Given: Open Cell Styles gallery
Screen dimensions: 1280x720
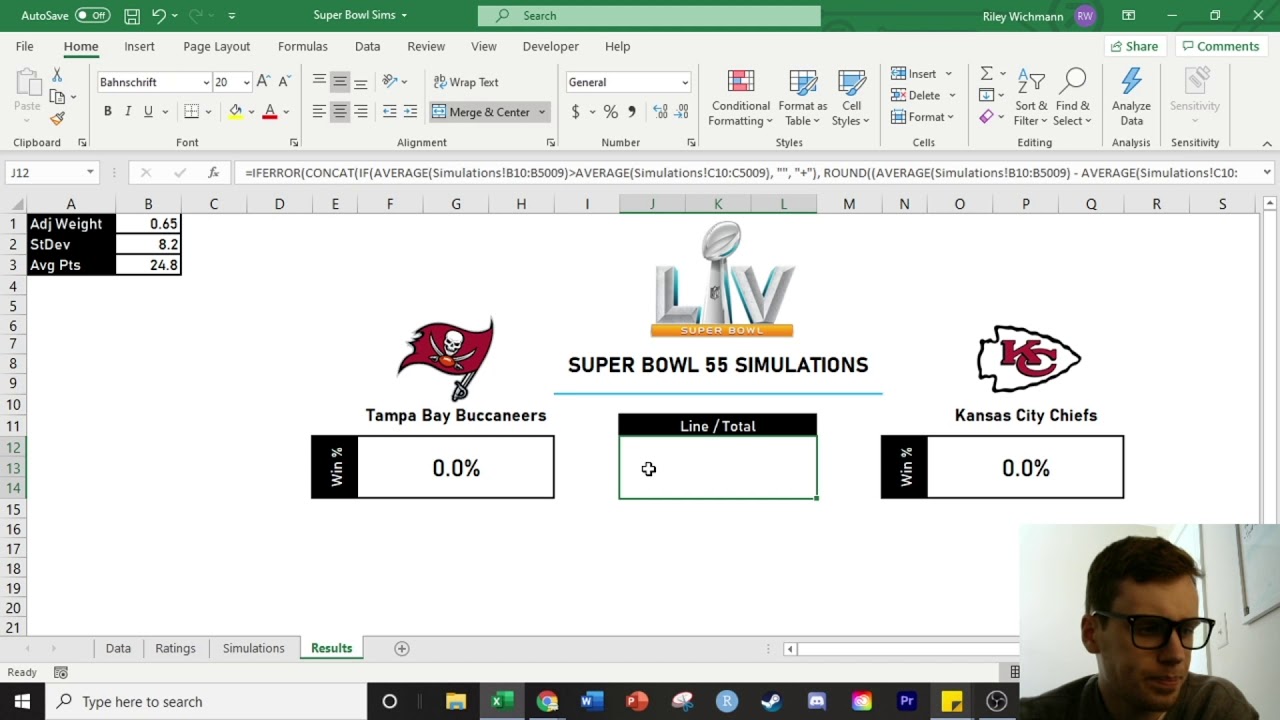Looking at the screenshot, I should tap(851, 98).
